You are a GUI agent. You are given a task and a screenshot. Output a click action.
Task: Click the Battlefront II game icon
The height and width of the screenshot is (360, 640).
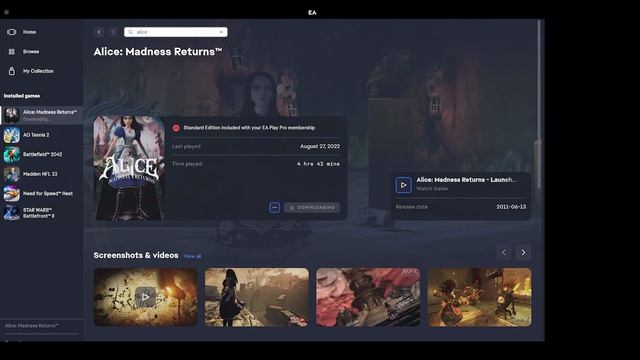click(11, 213)
